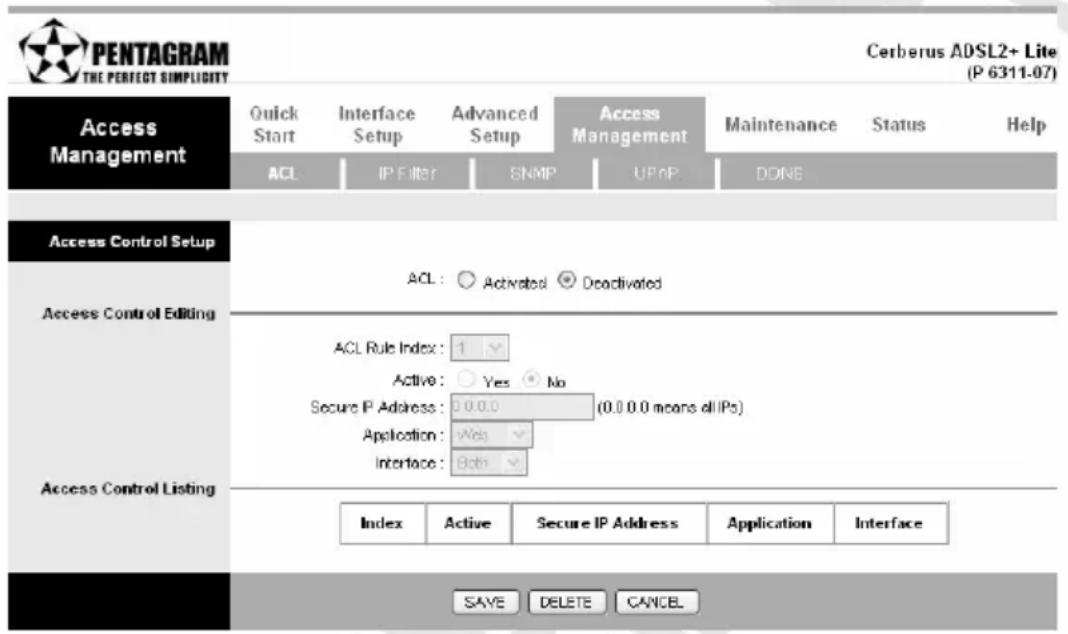Click the Access Control Listing label

pos(128,488)
